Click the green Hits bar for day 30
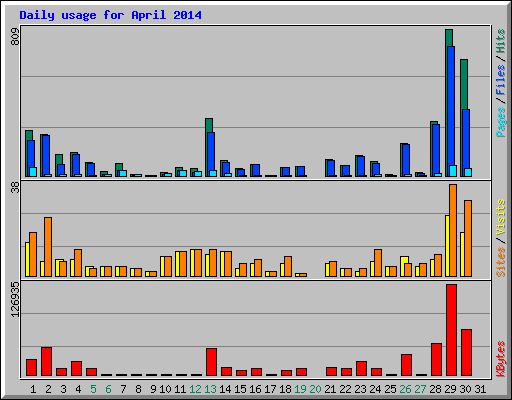The height and width of the screenshot is (400, 512). (x=464, y=84)
